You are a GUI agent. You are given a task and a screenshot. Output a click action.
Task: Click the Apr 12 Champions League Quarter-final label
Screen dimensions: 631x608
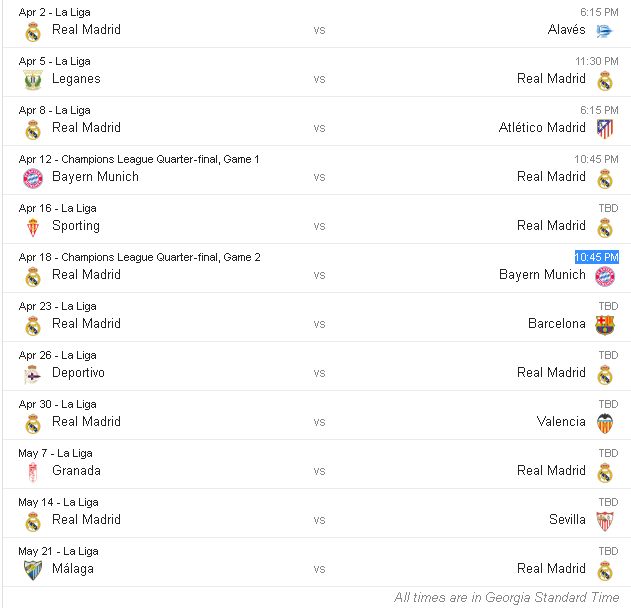139,159
